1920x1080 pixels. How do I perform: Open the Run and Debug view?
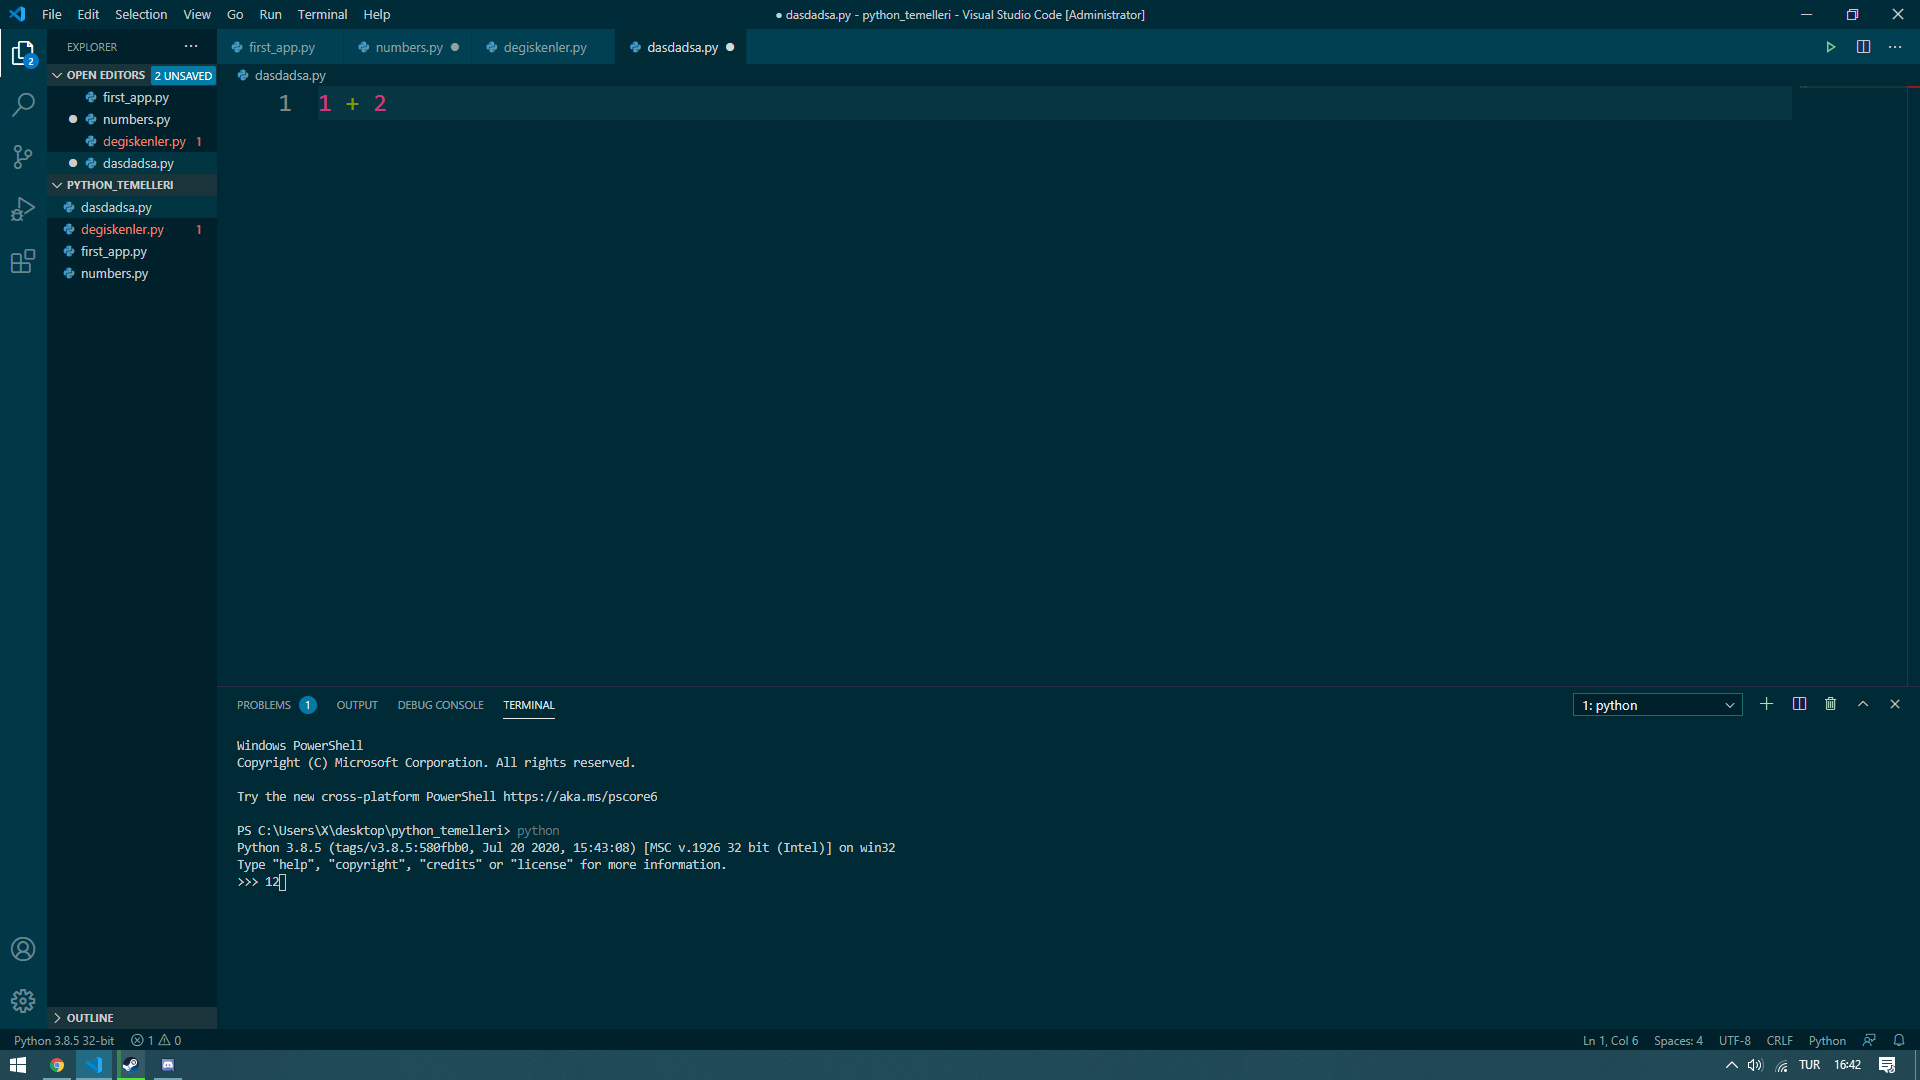point(23,209)
